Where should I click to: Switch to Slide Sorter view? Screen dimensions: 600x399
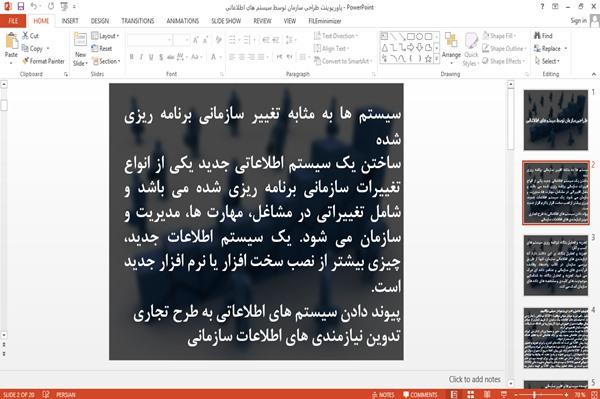471,395
